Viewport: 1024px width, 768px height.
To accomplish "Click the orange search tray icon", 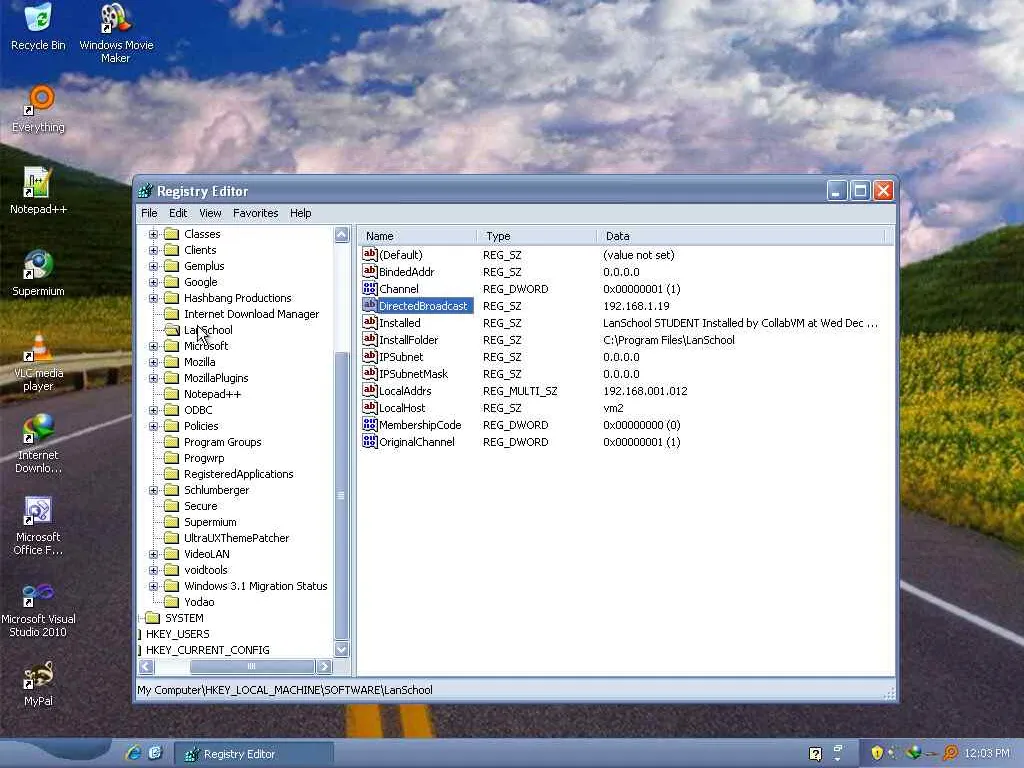I will coord(950,753).
